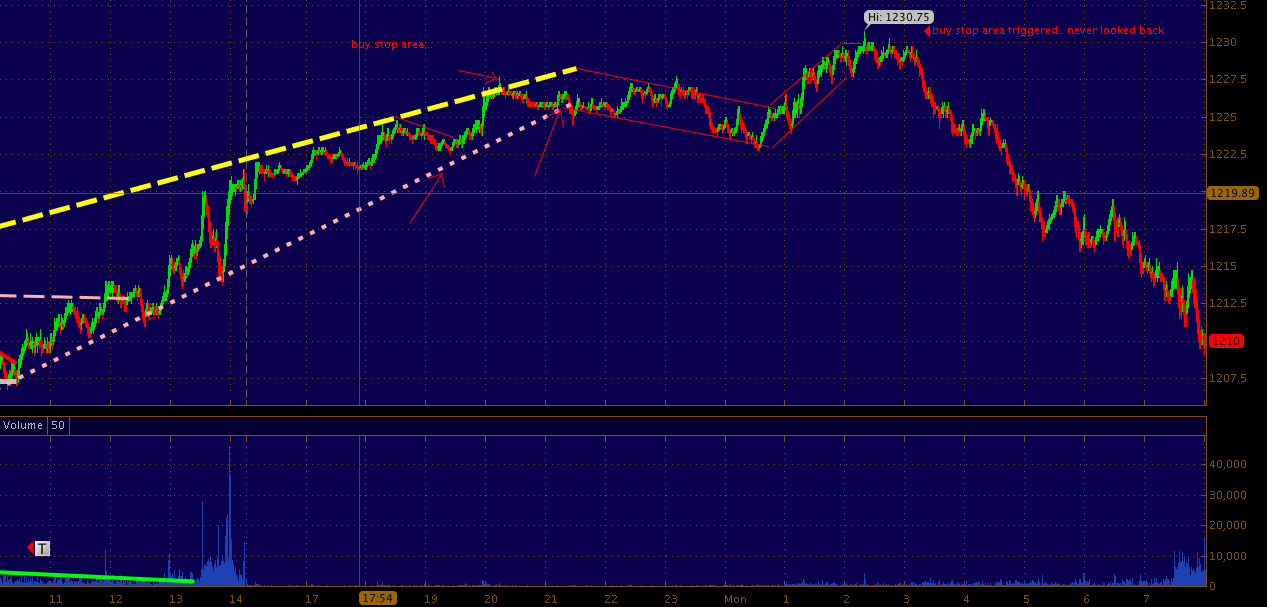
Task: Click the Mon date label on time axis
Action: coord(735,599)
